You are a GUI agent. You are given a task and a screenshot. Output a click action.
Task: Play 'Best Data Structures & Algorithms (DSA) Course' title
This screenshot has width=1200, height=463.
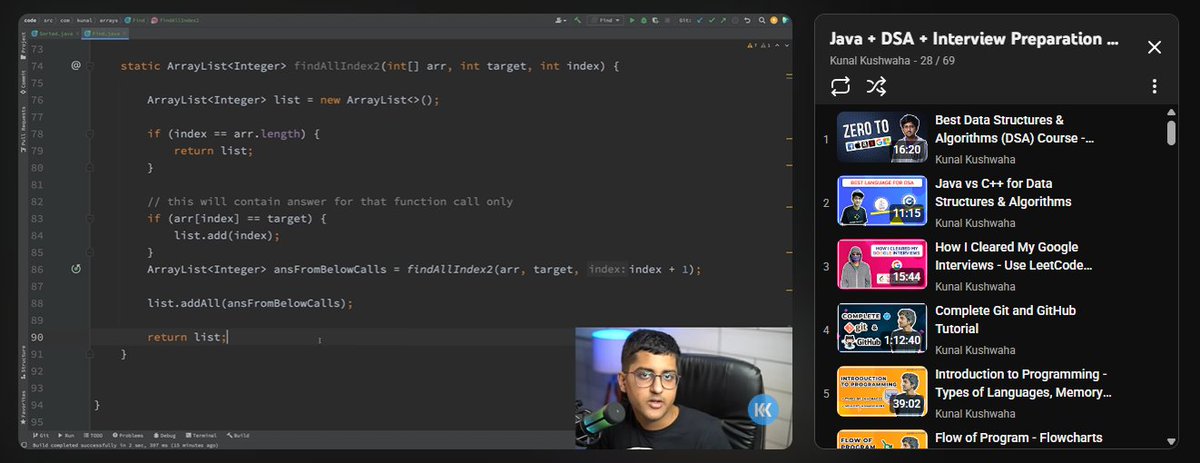(x=1014, y=129)
